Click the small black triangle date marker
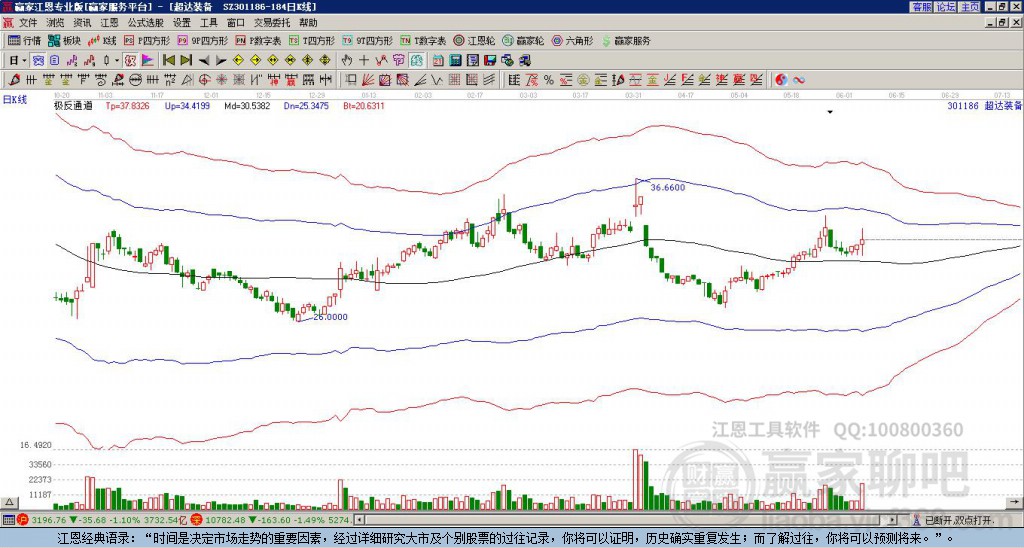 (830, 112)
